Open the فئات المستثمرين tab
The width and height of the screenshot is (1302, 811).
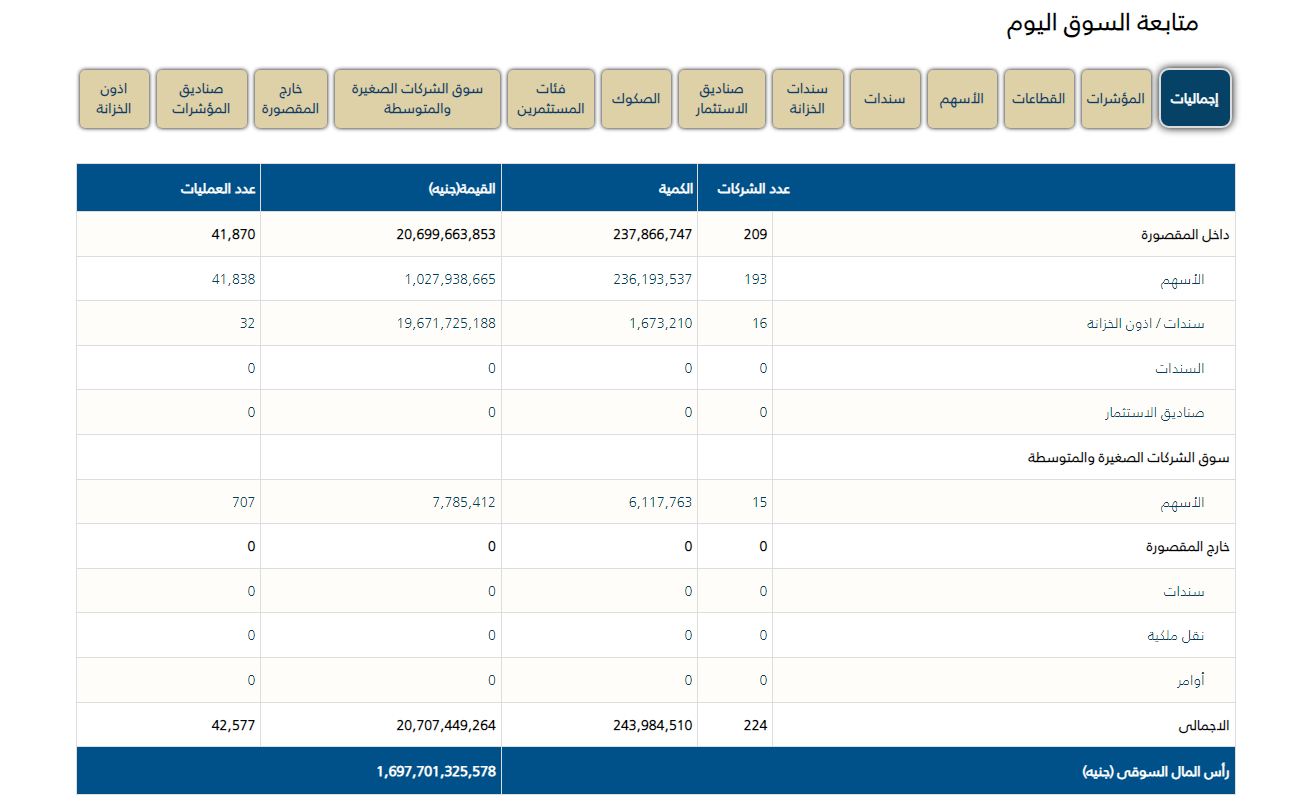tap(551, 99)
